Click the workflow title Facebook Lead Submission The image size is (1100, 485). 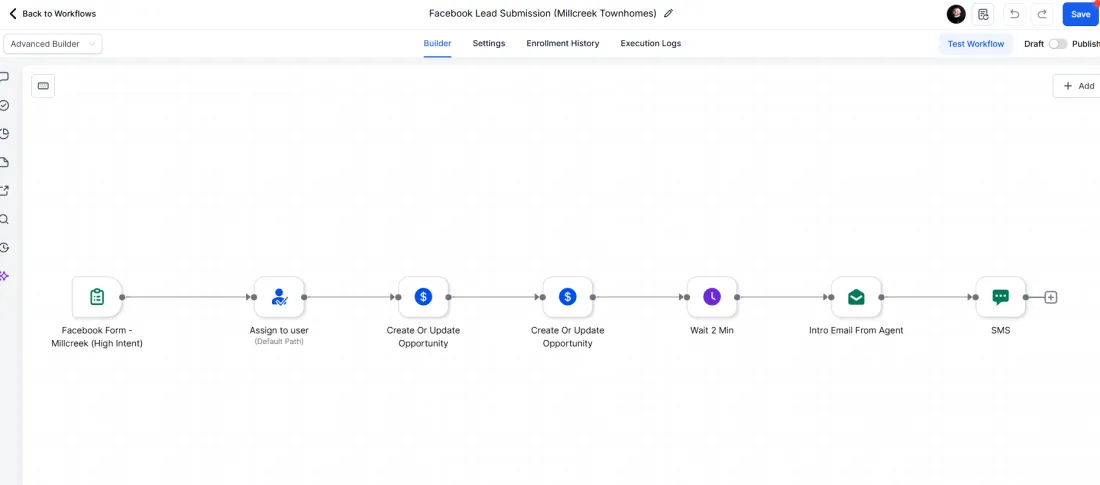[542, 13]
